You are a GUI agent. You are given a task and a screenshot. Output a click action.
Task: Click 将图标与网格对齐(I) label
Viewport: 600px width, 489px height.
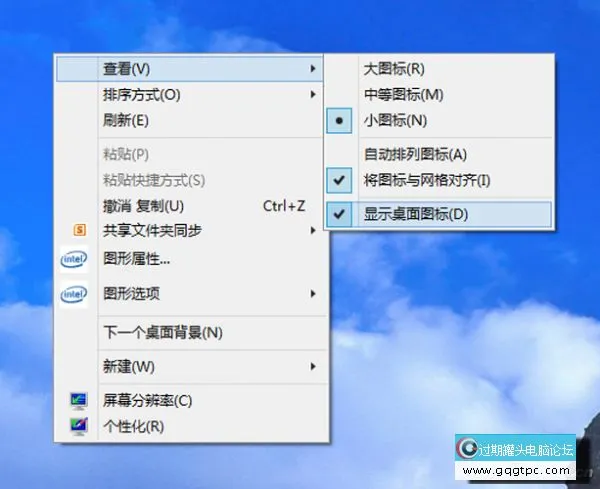[427, 180]
